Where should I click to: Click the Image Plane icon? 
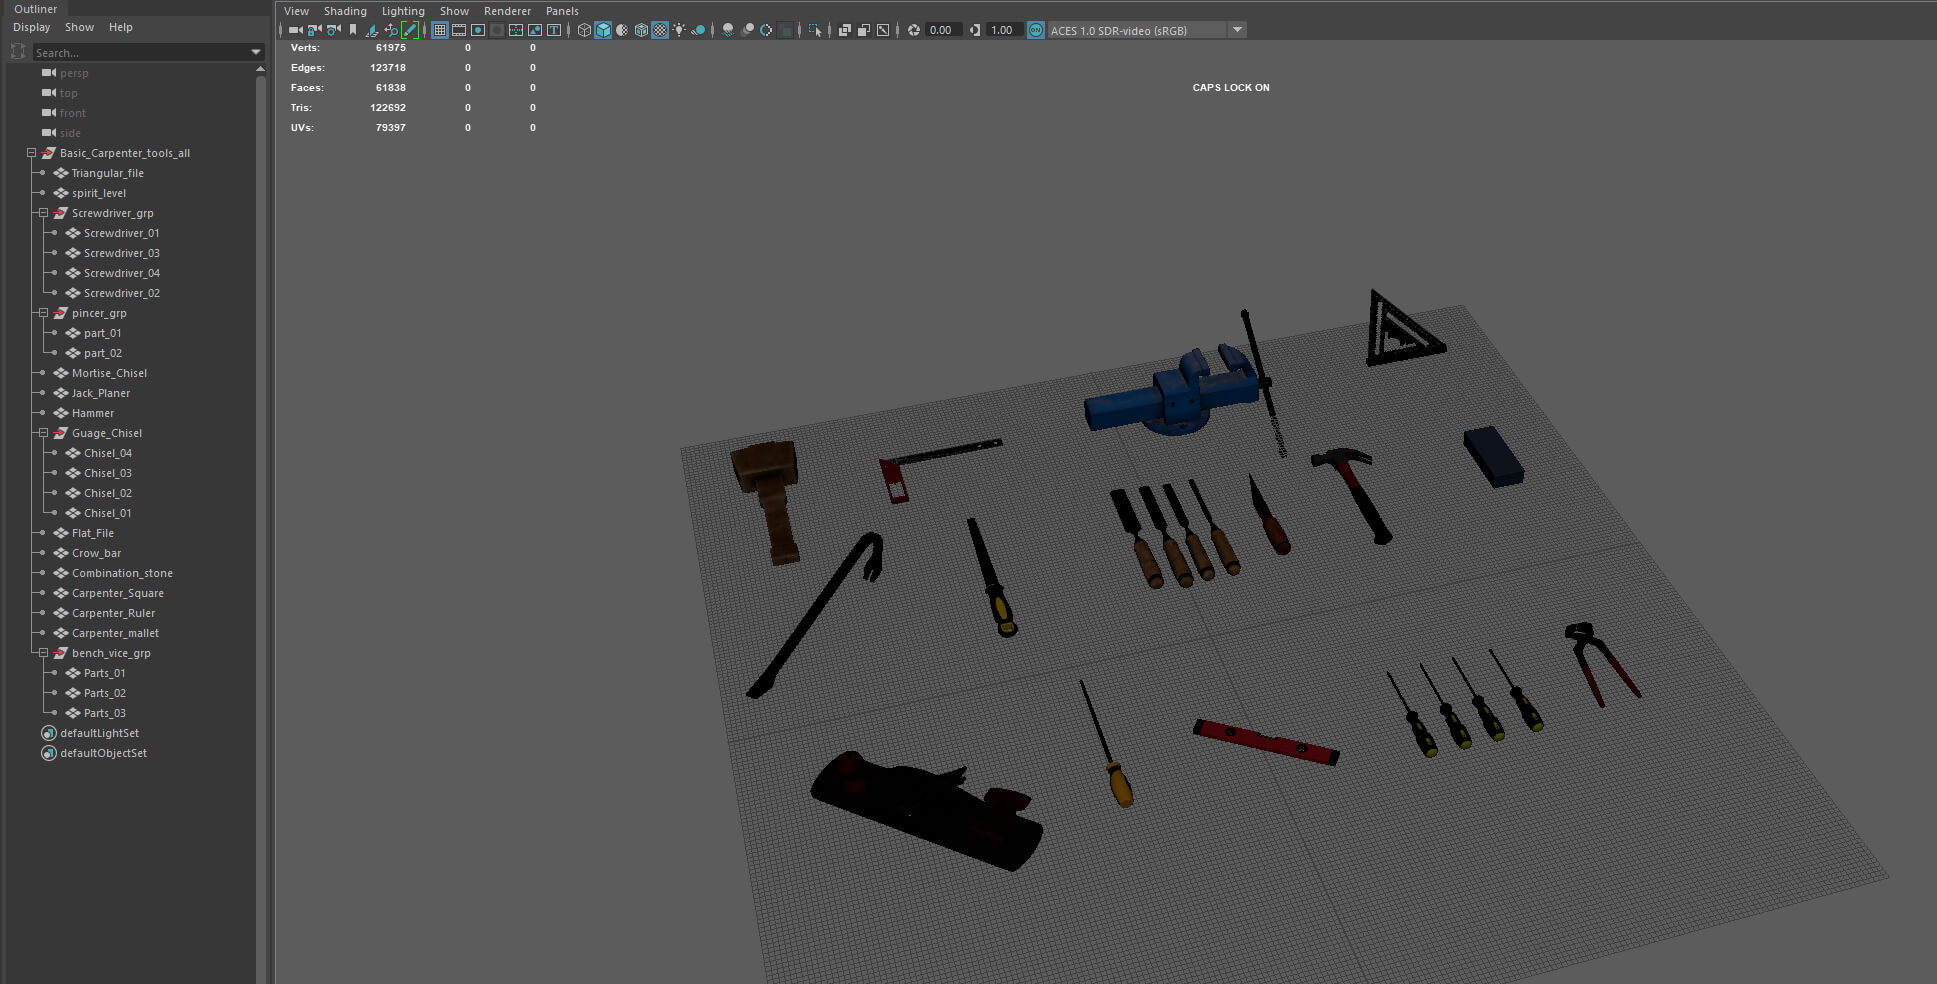pos(372,30)
